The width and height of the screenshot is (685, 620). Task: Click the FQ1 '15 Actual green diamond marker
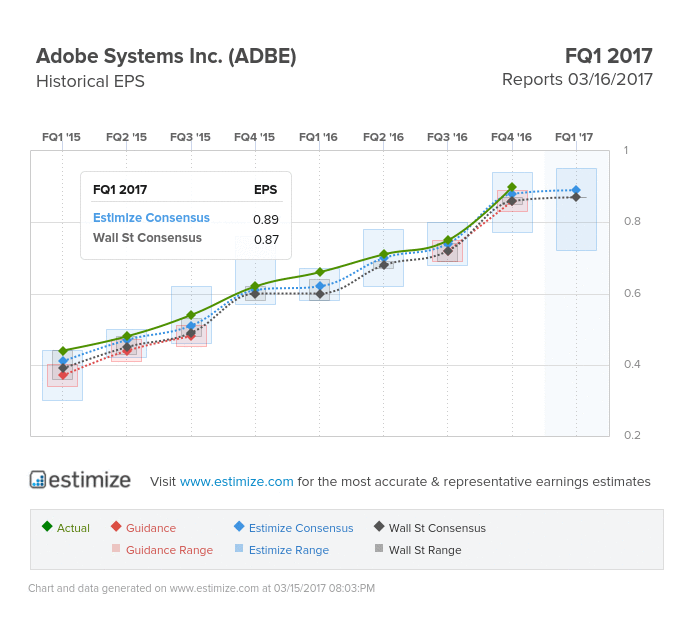(63, 351)
